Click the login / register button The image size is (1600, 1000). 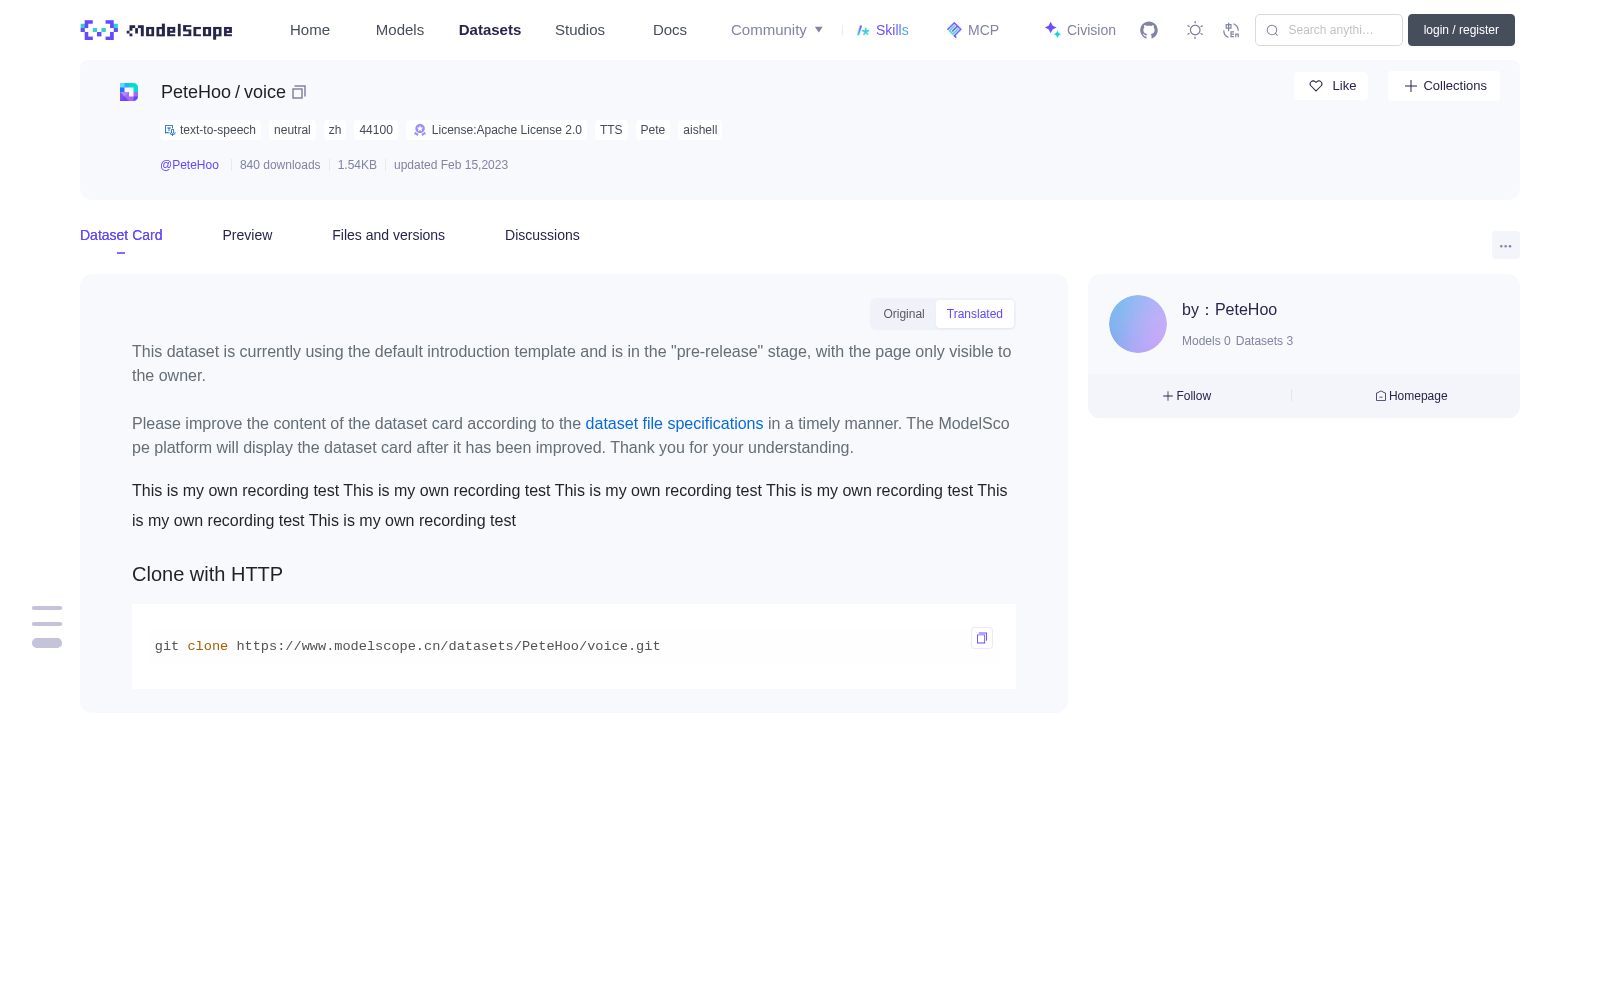1461,30
